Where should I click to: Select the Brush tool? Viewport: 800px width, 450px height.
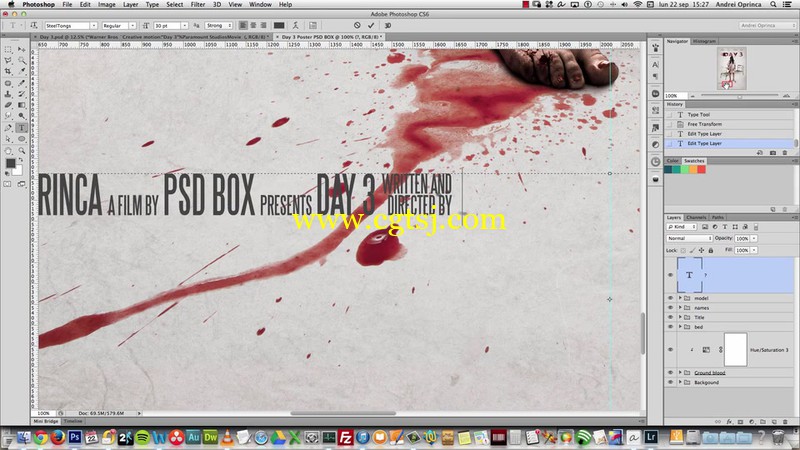[x=21, y=83]
